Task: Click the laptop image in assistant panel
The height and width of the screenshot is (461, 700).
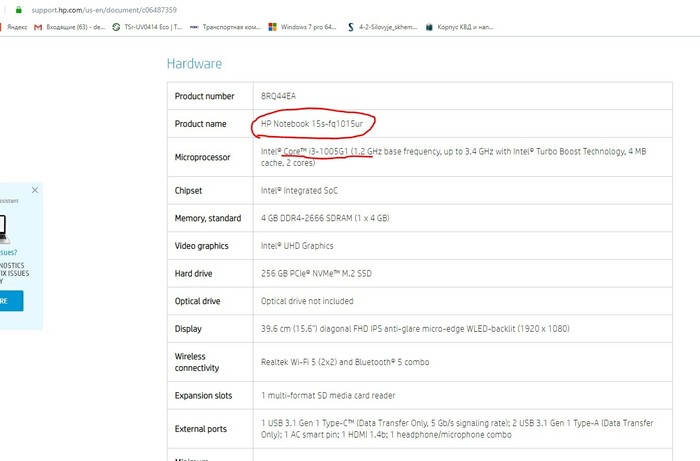Action: (3, 228)
